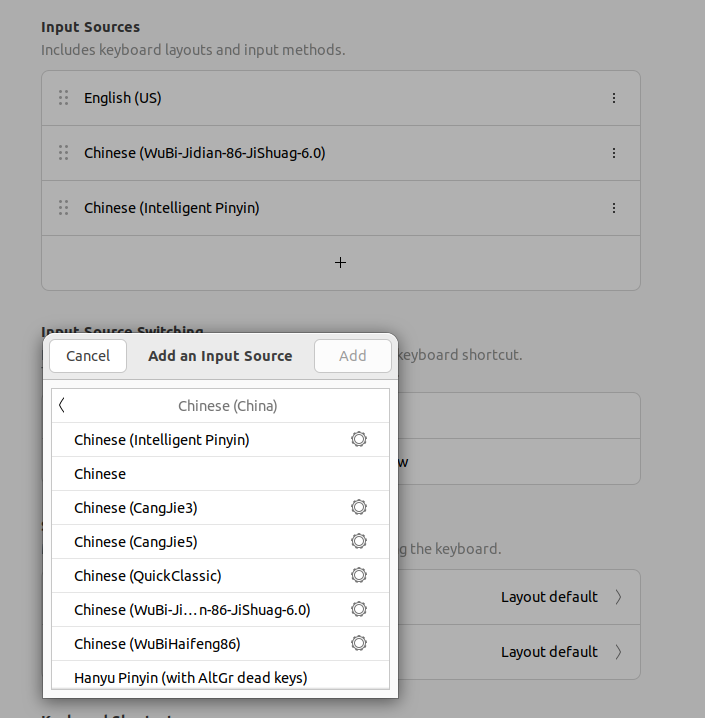Open three-dot menu for Chinese (WuBi-Jidian-86-JiShuag-6.0)
705x718 pixels.
(x=613, y=153)
